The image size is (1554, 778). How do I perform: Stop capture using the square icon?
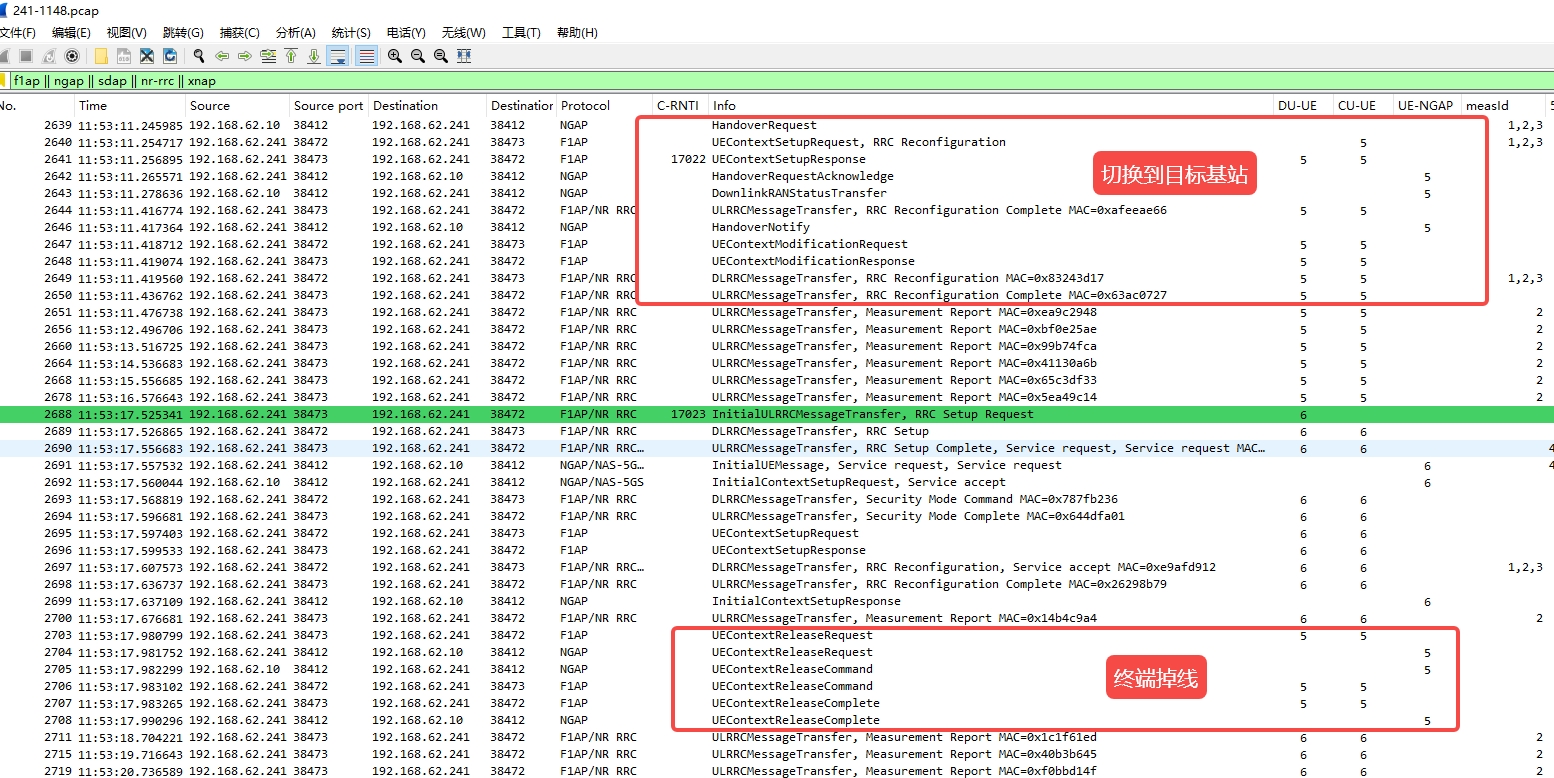coord(26,56)
